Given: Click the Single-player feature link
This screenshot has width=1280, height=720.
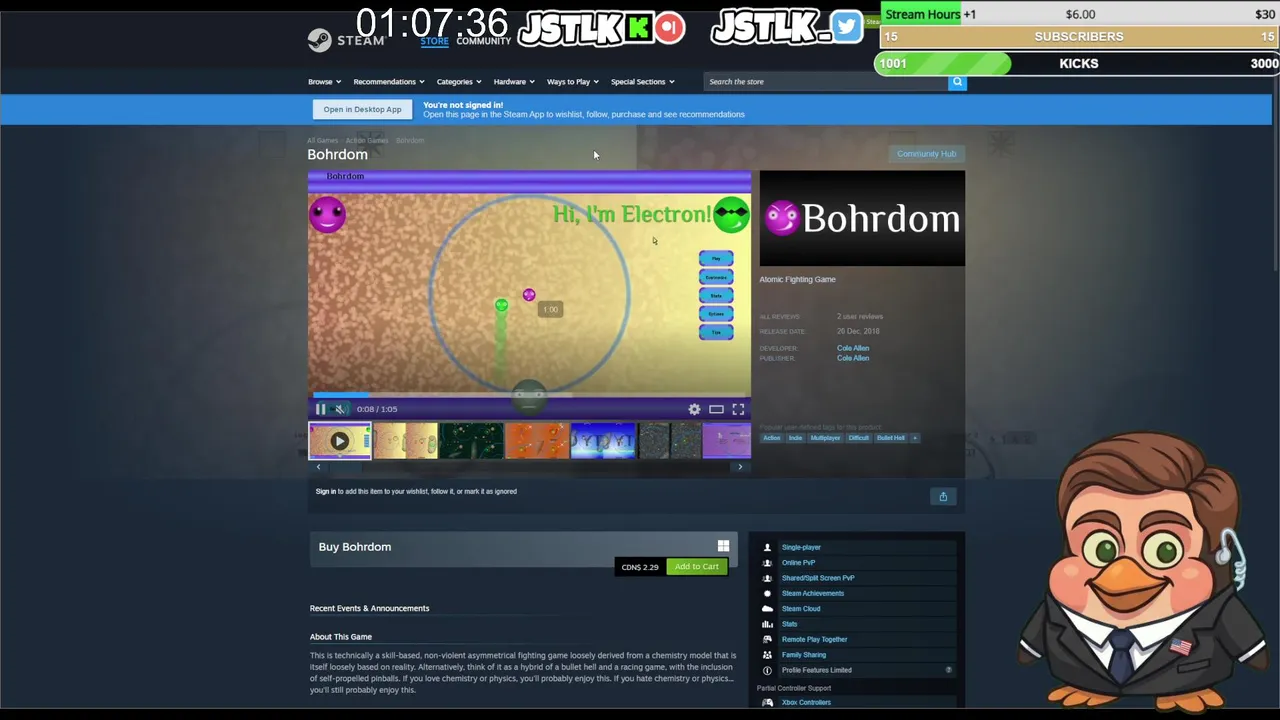Looking at the screenshot, I should coord(801,548).
